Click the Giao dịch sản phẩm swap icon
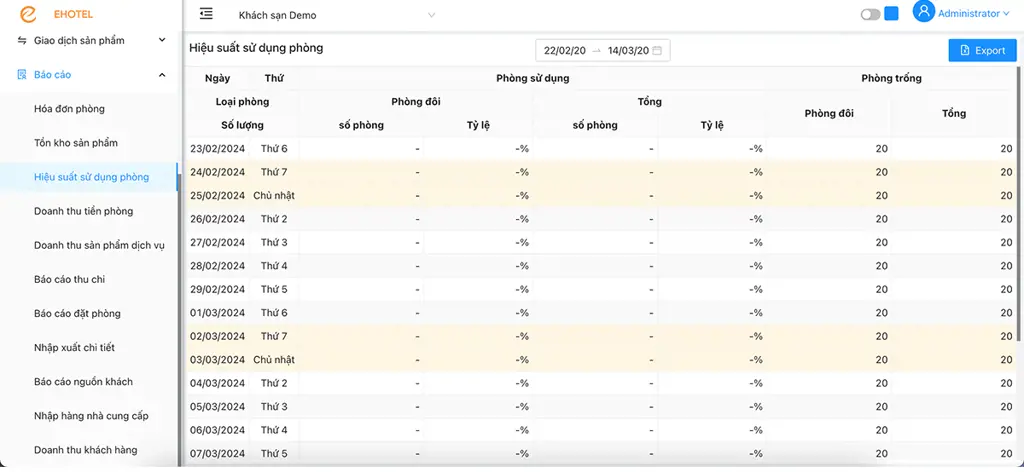The height and width of the screenshot is (472, 1024). [22, 40]
